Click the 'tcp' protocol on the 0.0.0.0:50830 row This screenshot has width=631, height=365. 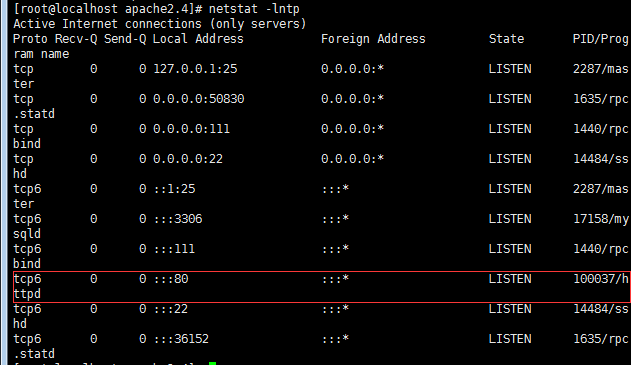[23, 99]
